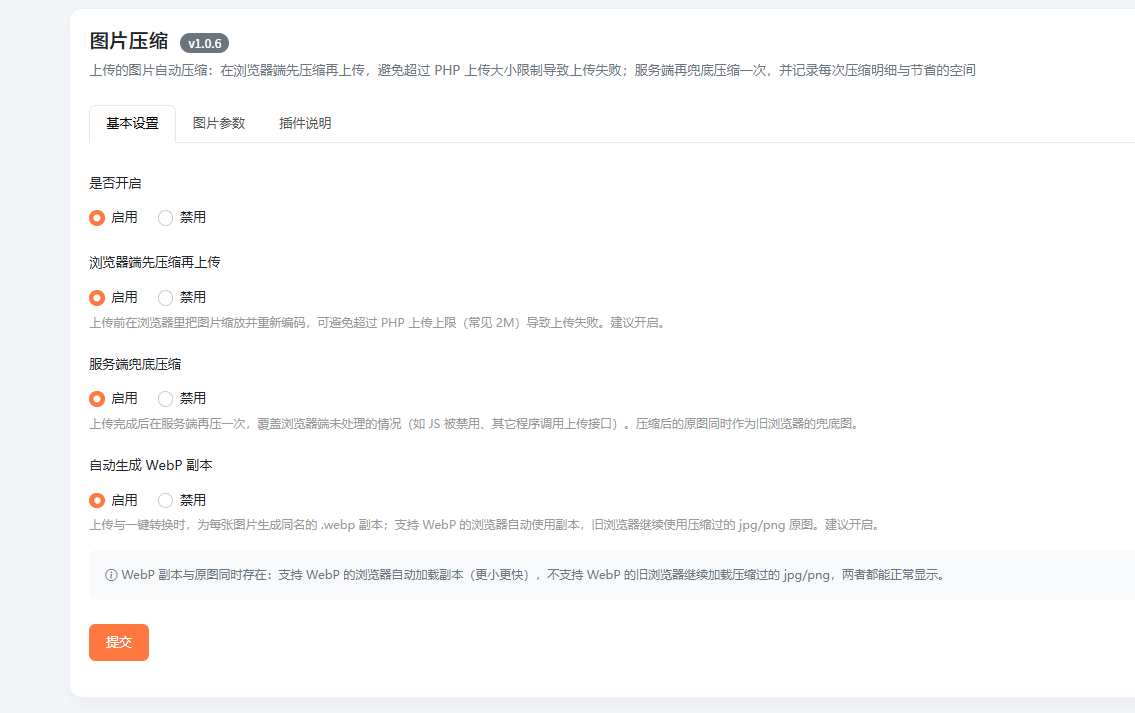Select 启用 radio under 是否开启
Viewport: 1135px width, 713px height.
coord(97,218)
